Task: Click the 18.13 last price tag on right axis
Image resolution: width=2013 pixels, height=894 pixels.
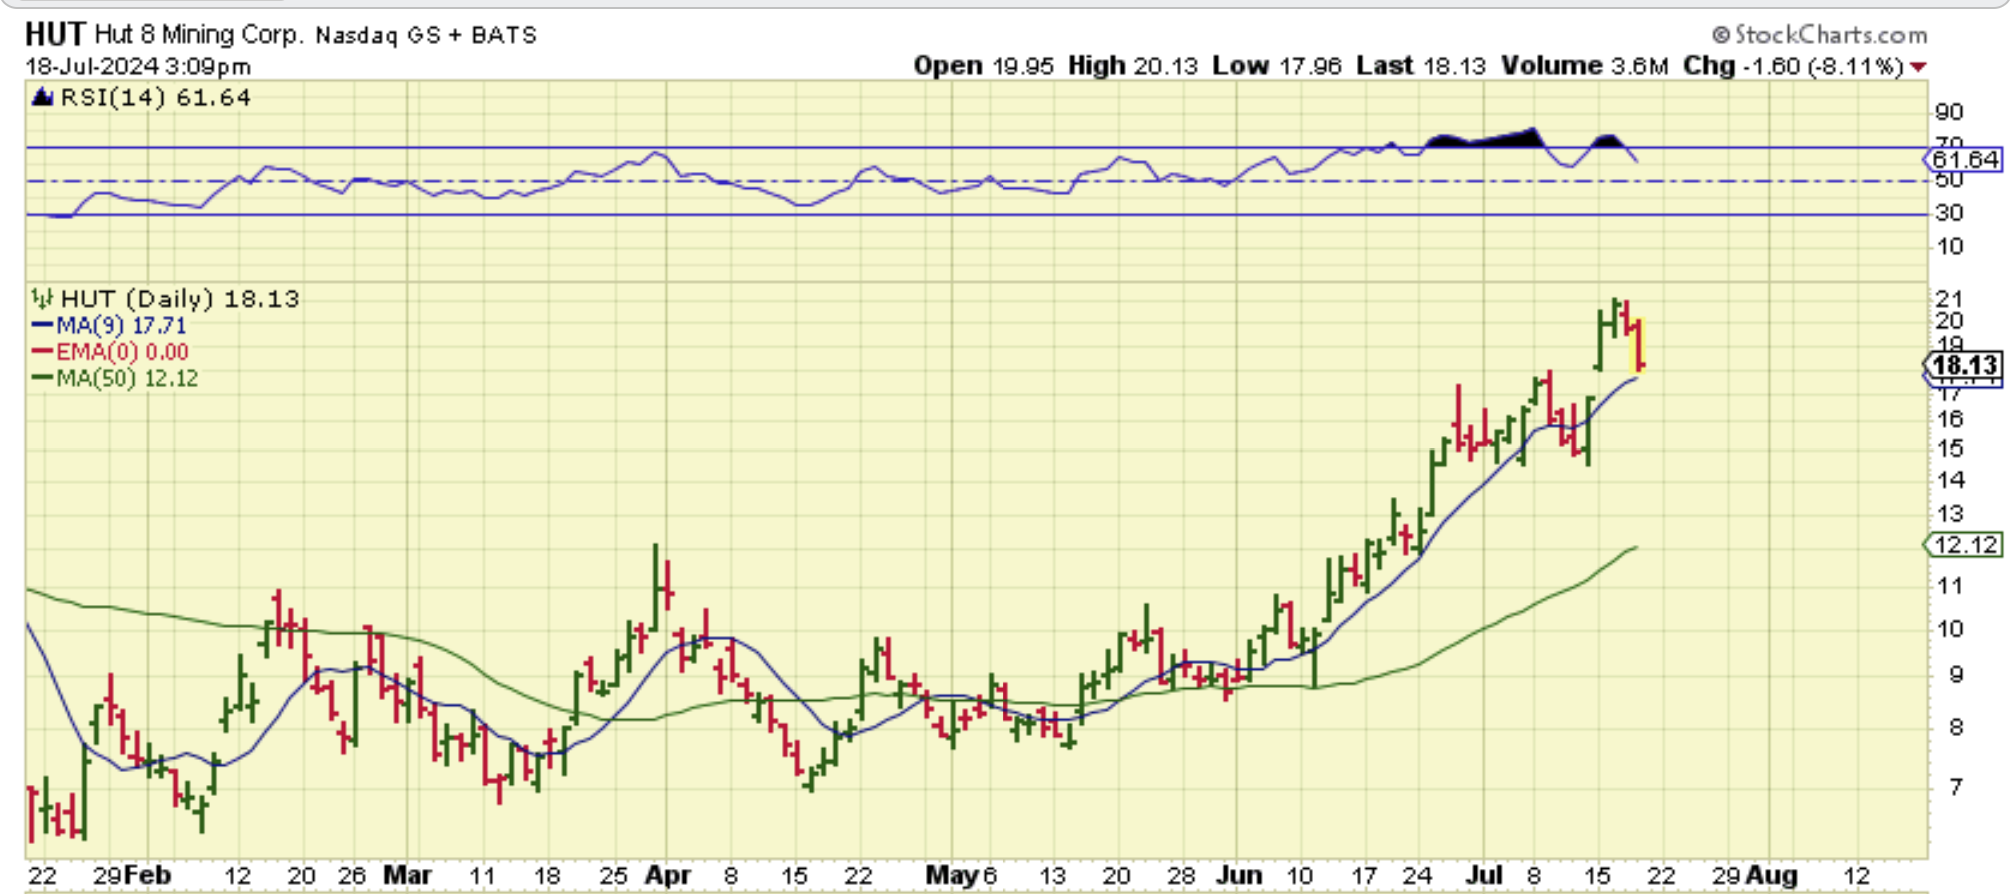Action: [1964, 366]
